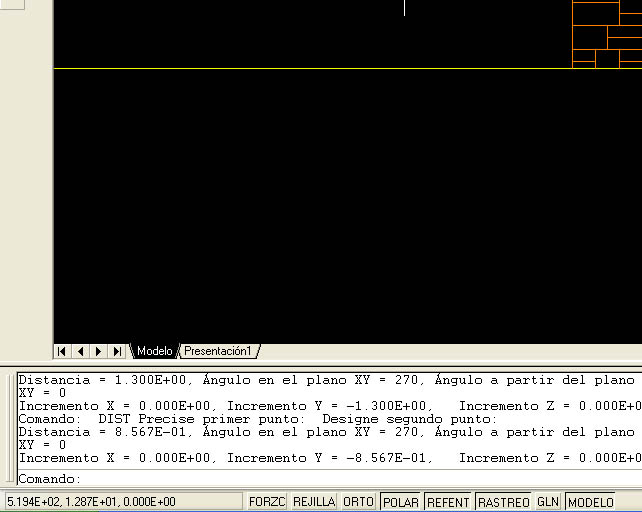Toggle REJILLA grid display
This screenshot has height=512, width=642.
(314, 502)
